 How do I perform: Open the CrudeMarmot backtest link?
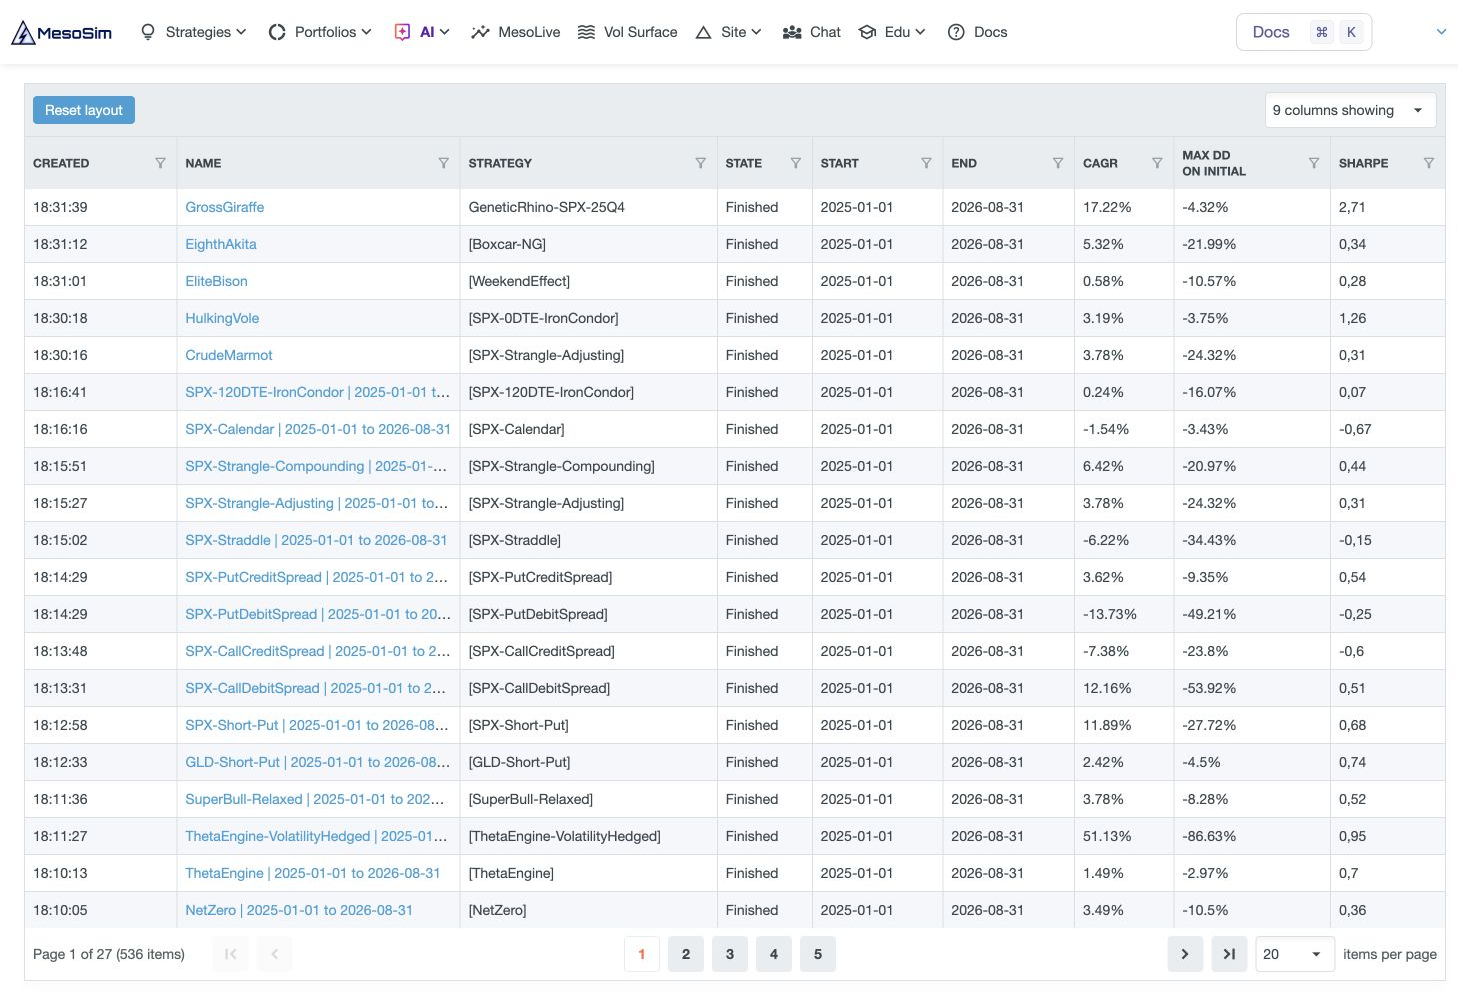(x=229, y=355)
